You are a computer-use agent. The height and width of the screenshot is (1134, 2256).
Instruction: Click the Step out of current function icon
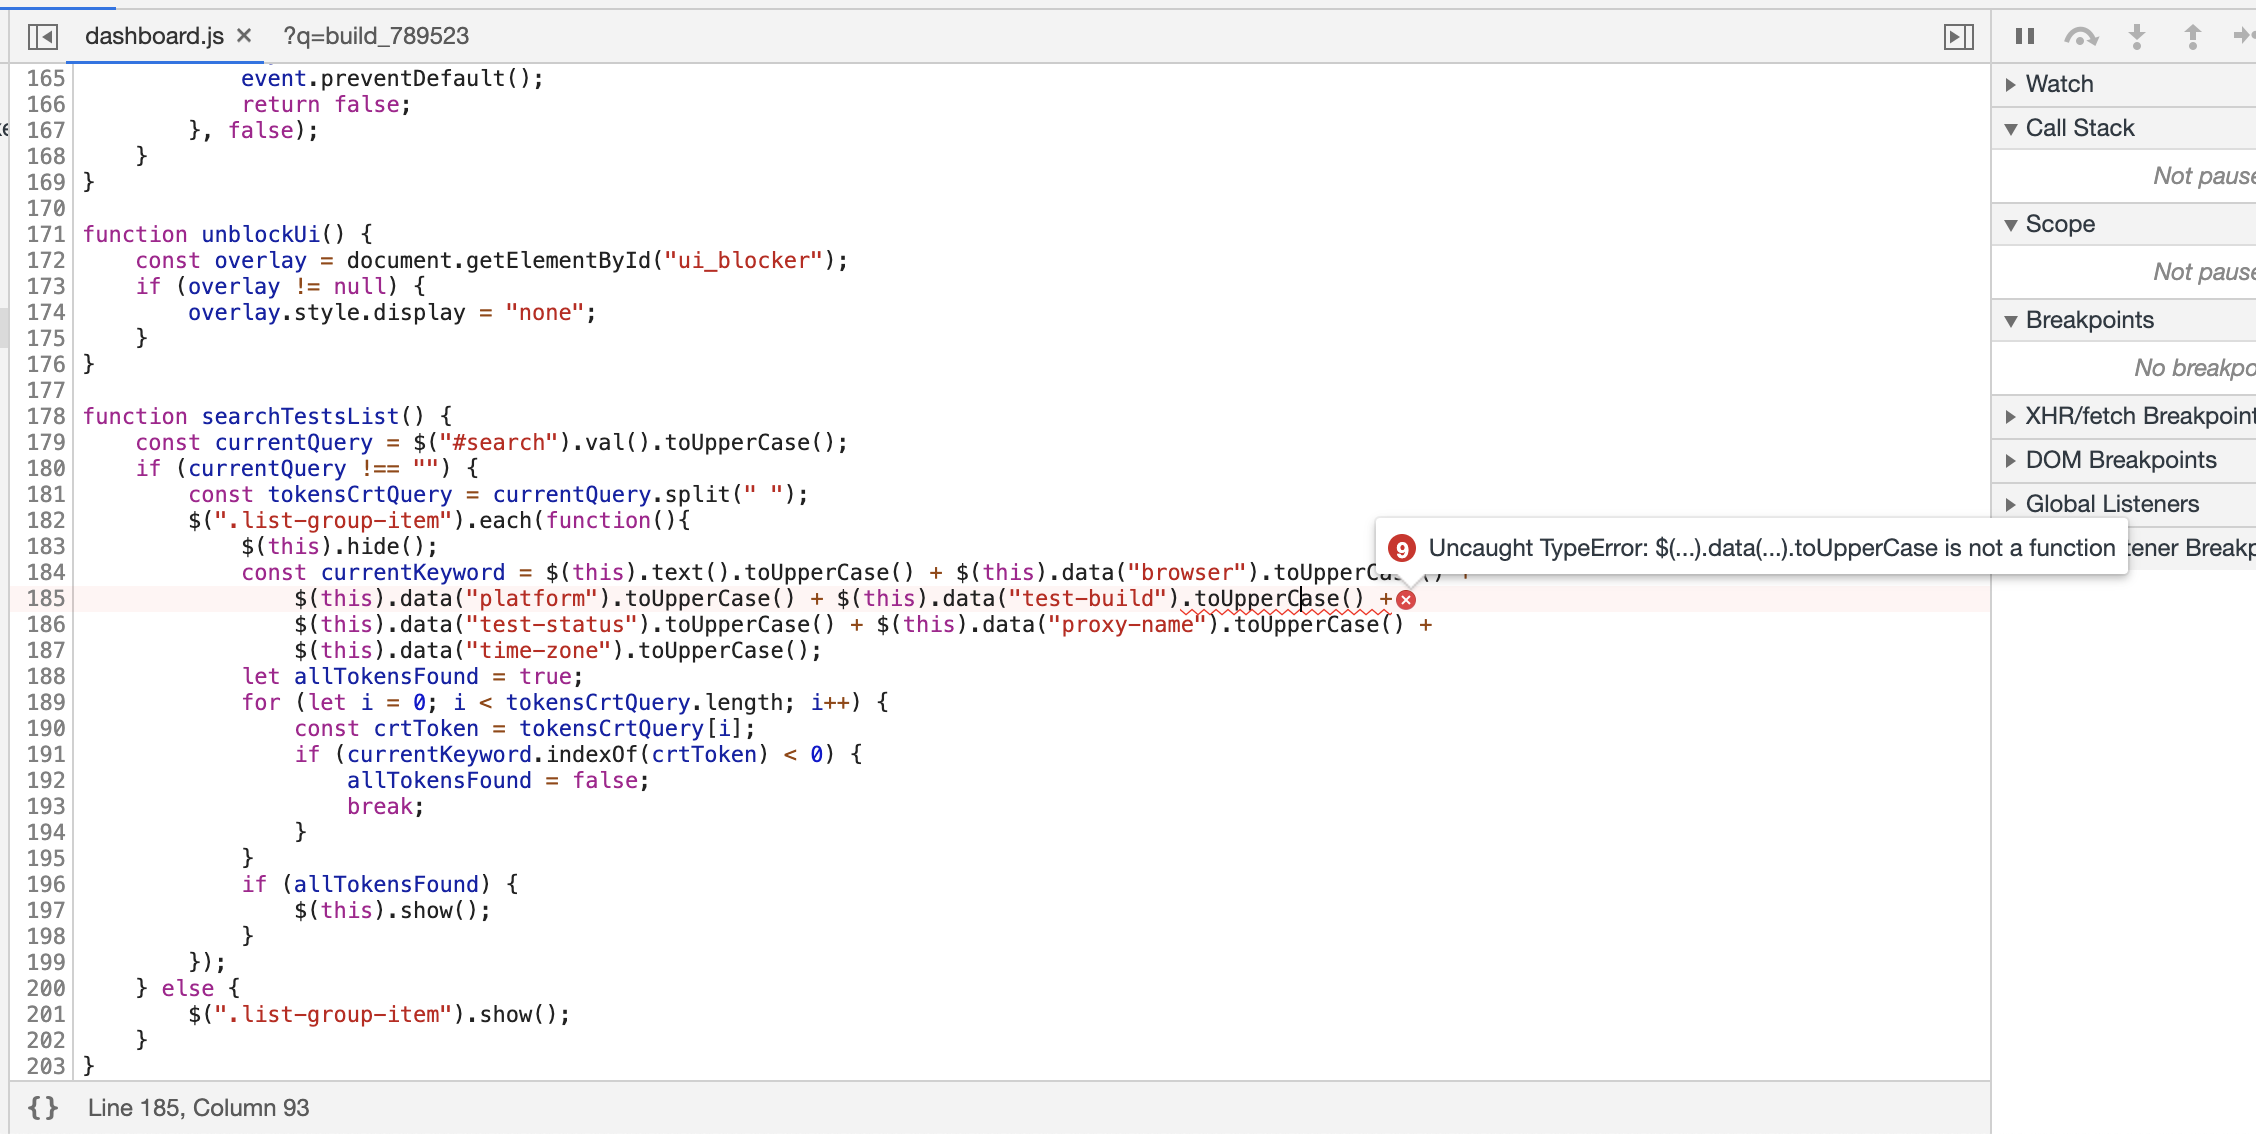(x=2192, y=36)
